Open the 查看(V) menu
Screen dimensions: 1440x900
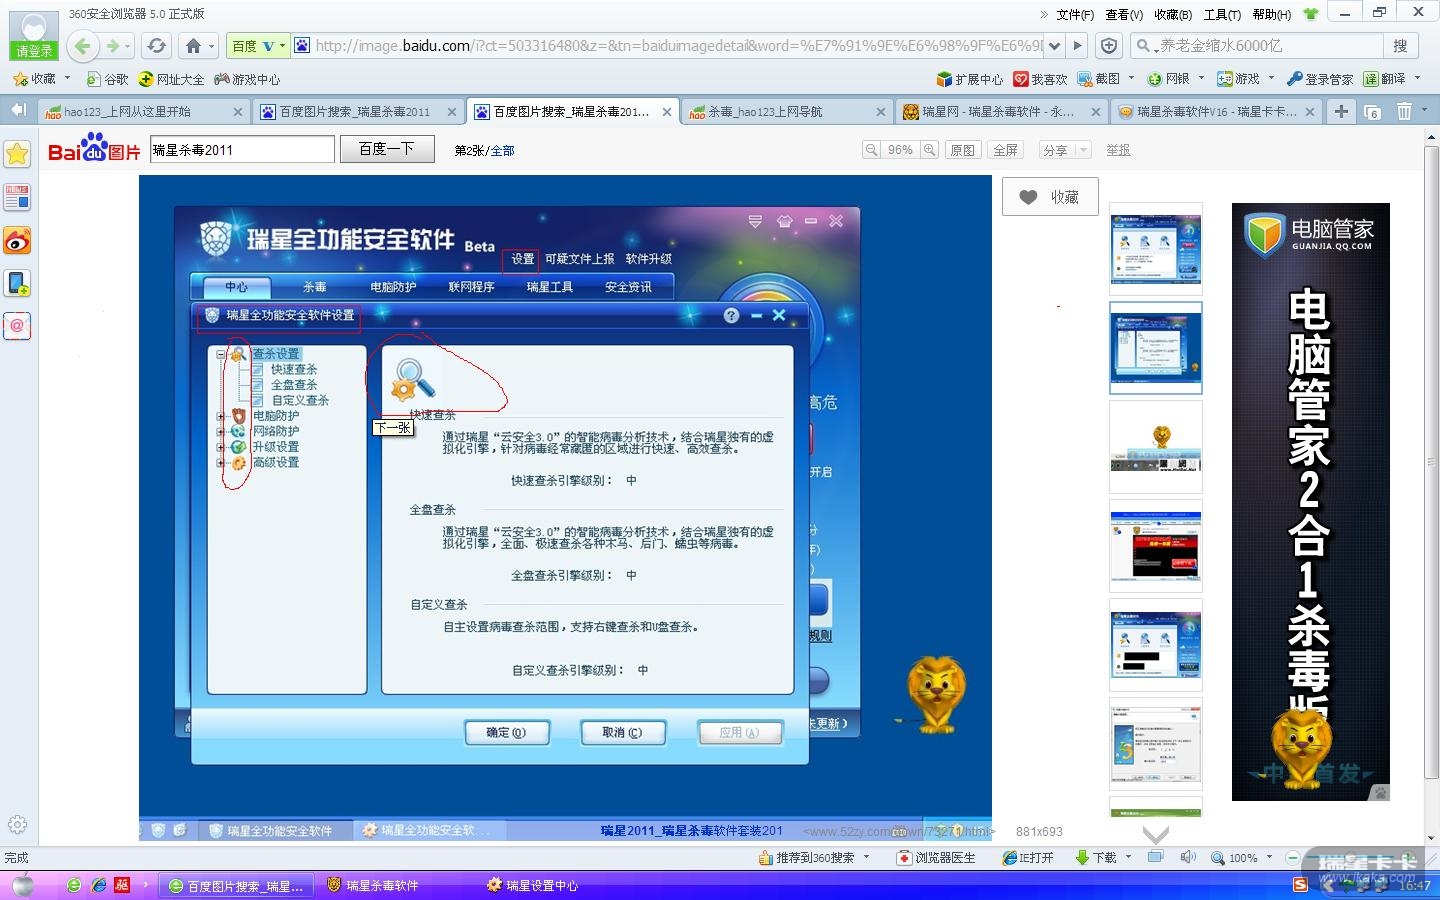point(1124,15)
